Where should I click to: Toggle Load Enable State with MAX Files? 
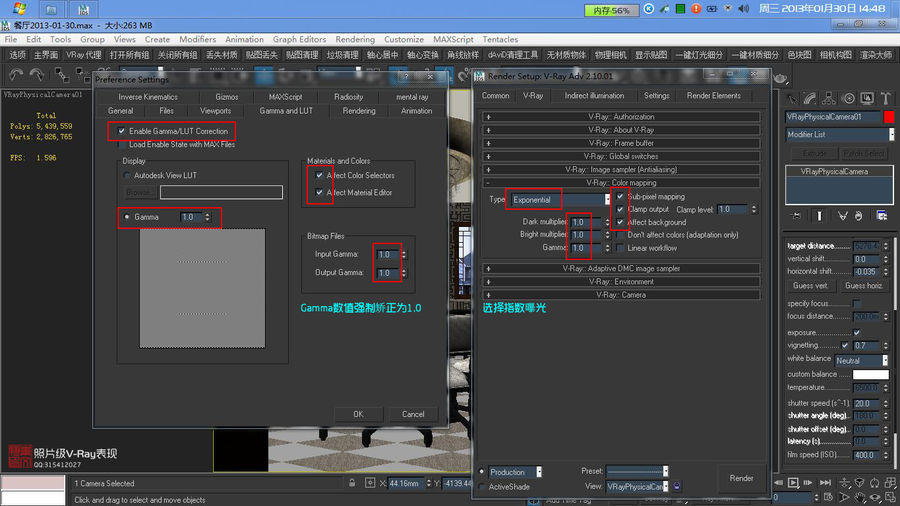[122, 145]
